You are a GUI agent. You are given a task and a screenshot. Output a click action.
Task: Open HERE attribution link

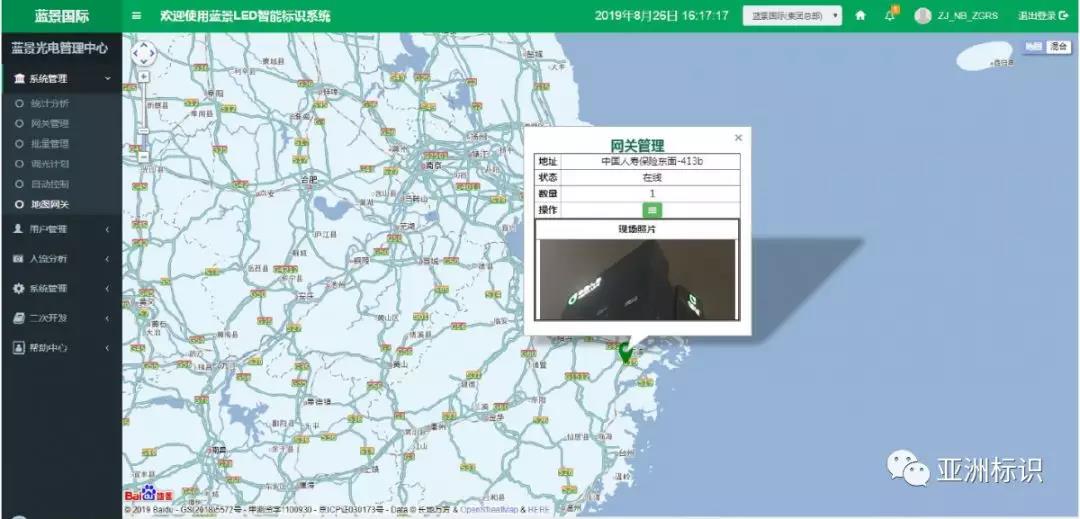pos(539,509)
